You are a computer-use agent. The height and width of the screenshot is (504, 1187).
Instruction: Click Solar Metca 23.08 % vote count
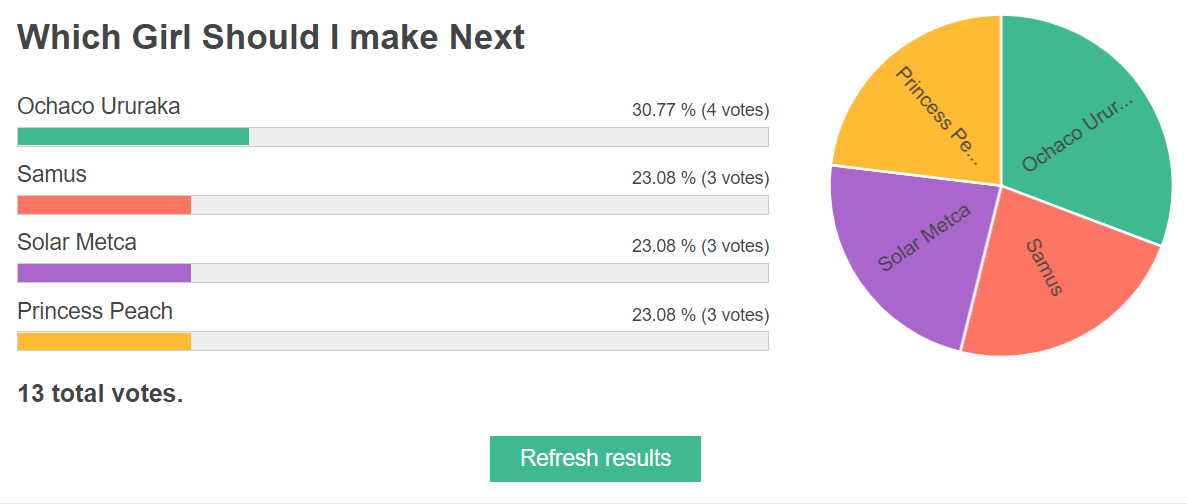[700, 247]
